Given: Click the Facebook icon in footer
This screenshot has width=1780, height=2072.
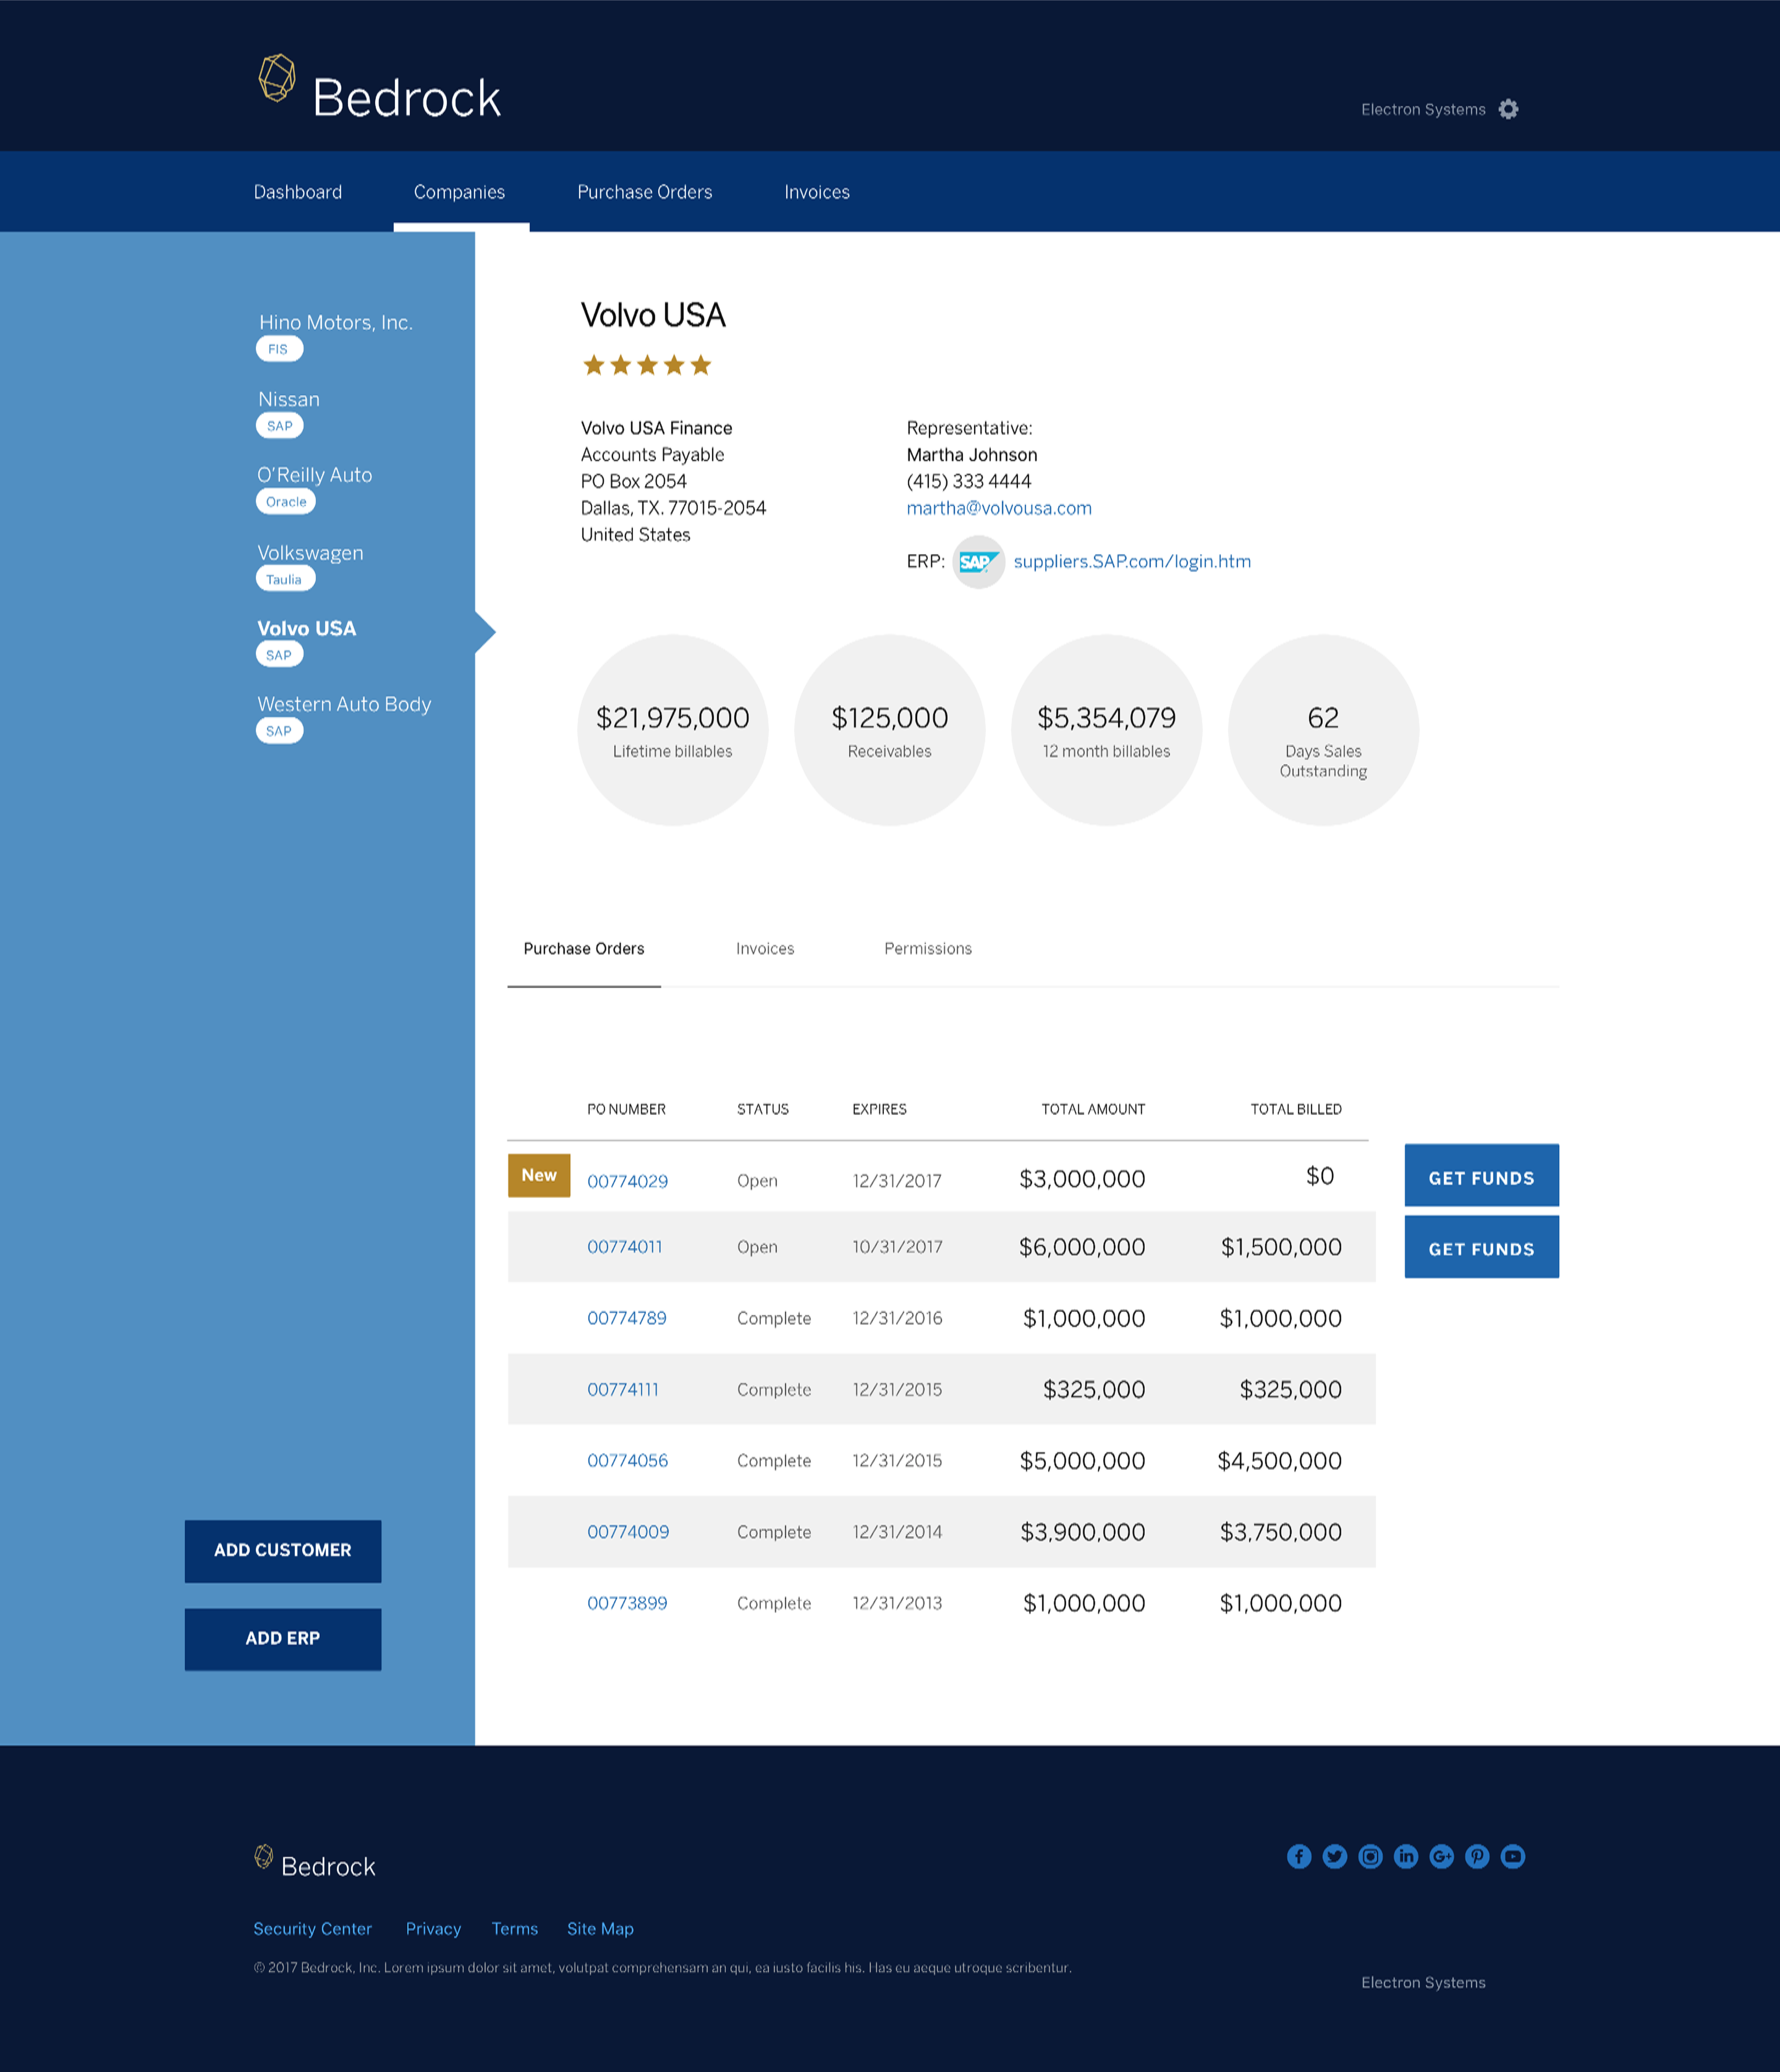Looking at the screenshot, I should click(x=1299, y=1856).
